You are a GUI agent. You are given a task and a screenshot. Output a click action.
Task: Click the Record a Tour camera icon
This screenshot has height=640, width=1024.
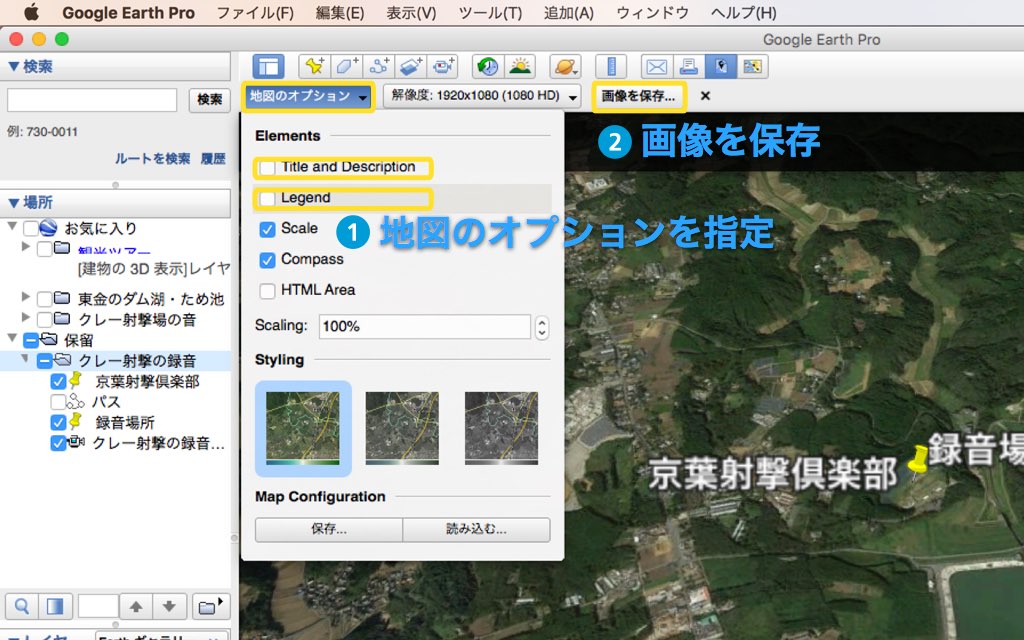[443, 66]
